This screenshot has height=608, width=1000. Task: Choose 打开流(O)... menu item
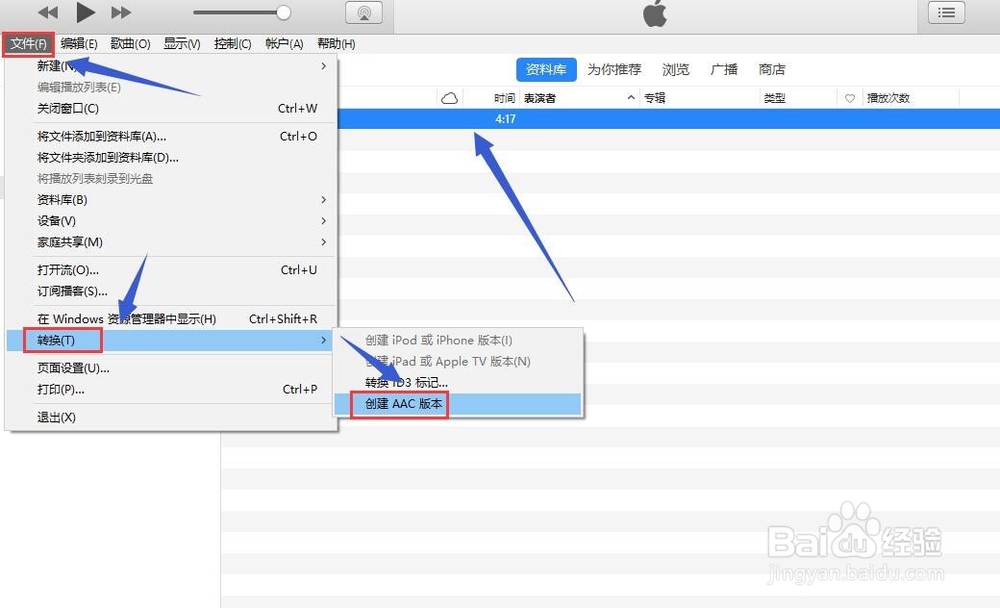pos(171,270)
